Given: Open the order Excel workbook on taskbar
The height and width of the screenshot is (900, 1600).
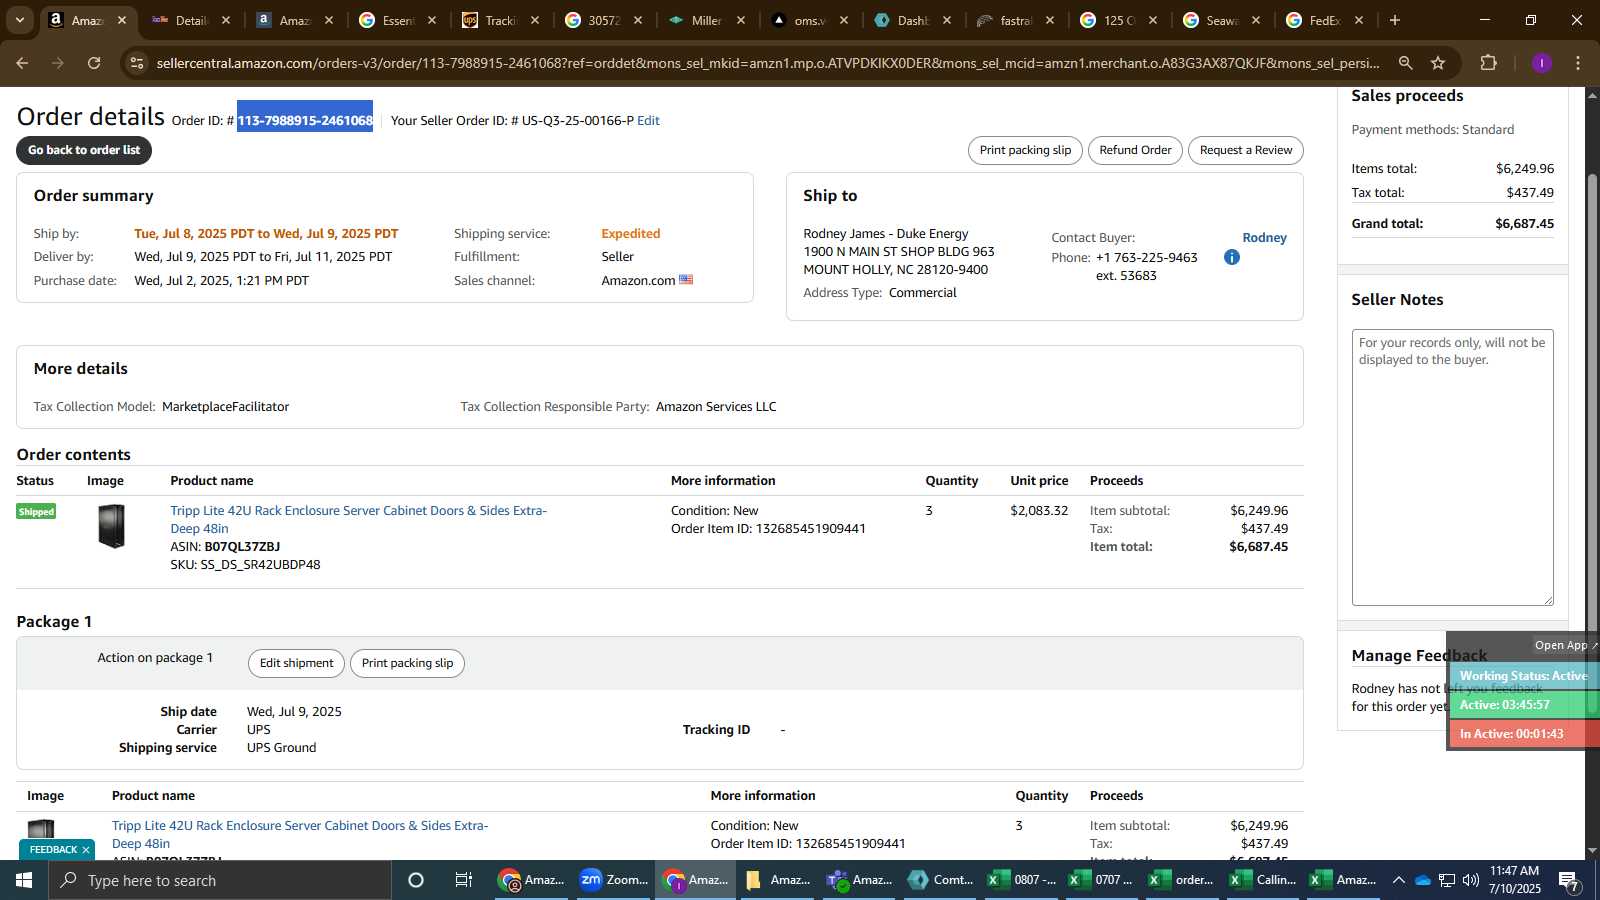Looking at the screenshot, I should click(1182, 880).
